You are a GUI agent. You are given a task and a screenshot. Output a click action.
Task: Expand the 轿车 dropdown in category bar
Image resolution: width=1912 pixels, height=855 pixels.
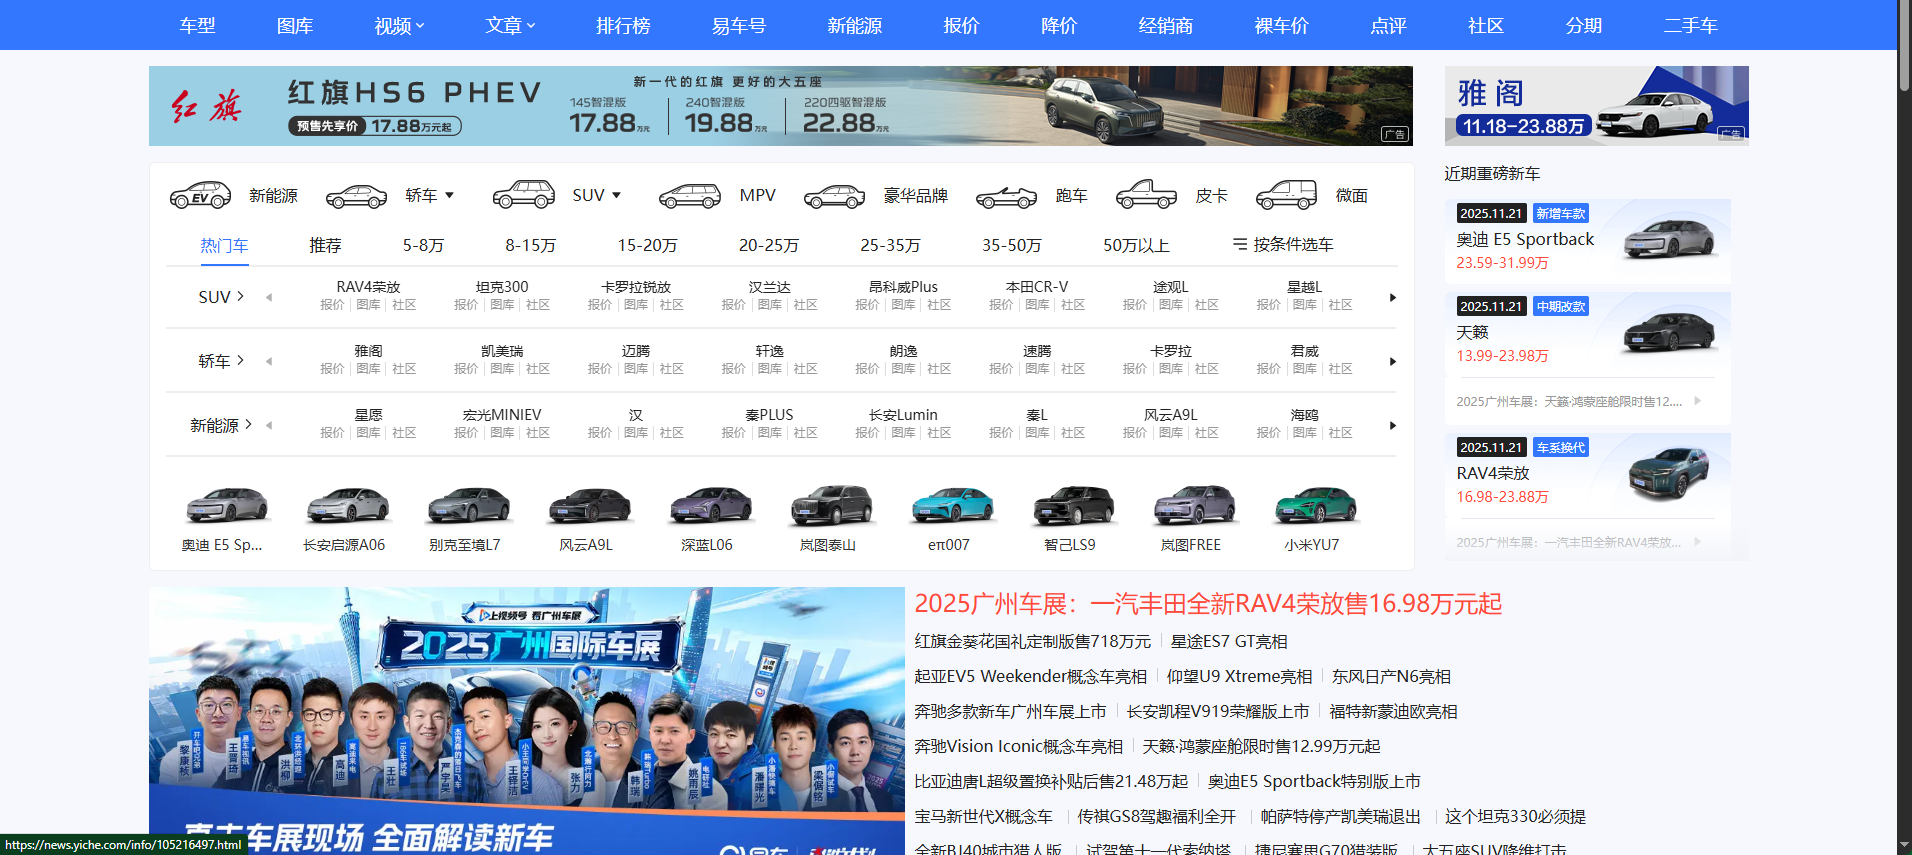coord(450,195)
